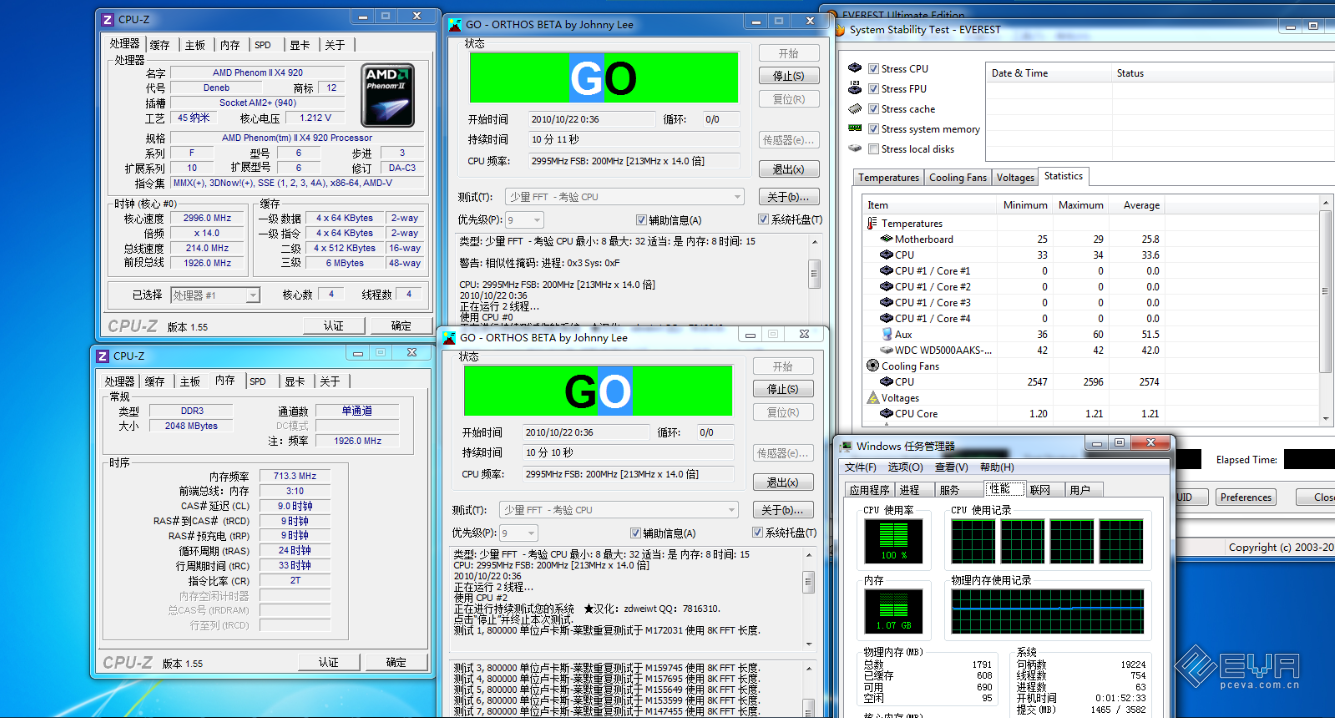This screenshot has width=1335, height=718.
Task: Open the 优先级(P) dropdown in upper ORTHOS window
Action: pyautogui.click(x=524, y=220)
